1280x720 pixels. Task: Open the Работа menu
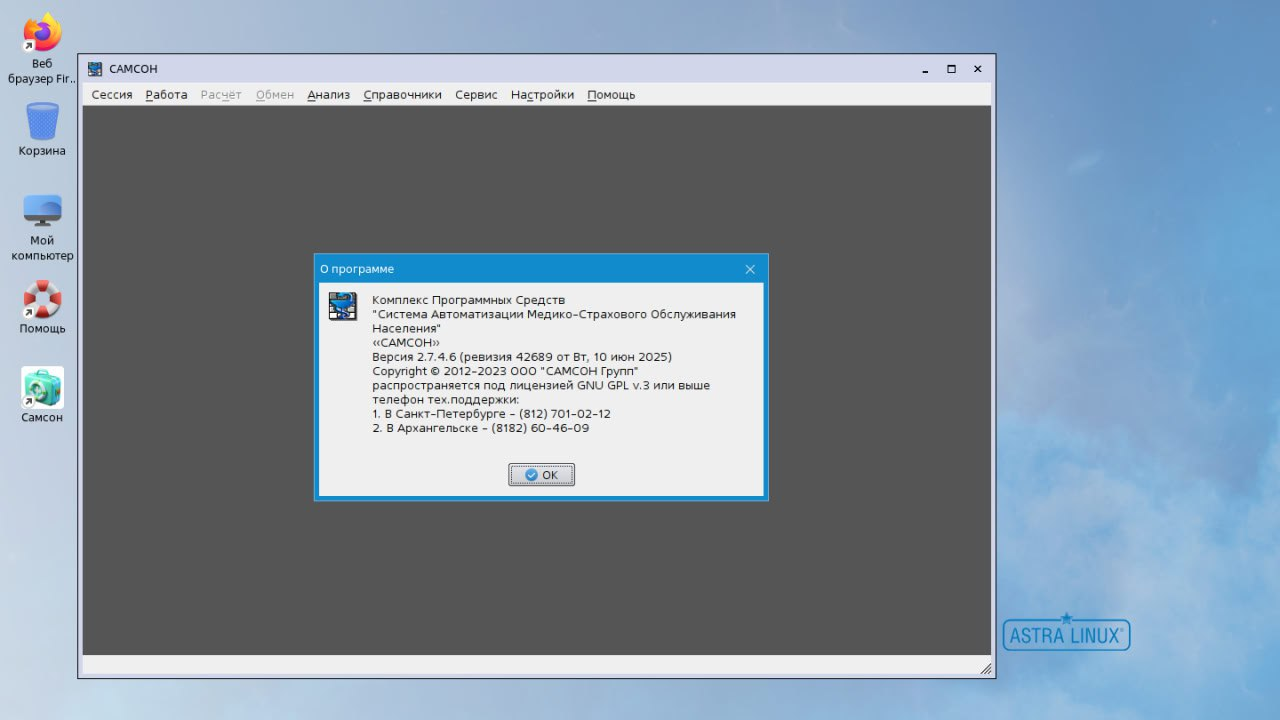pyautogui.click(x=166, y=95)
